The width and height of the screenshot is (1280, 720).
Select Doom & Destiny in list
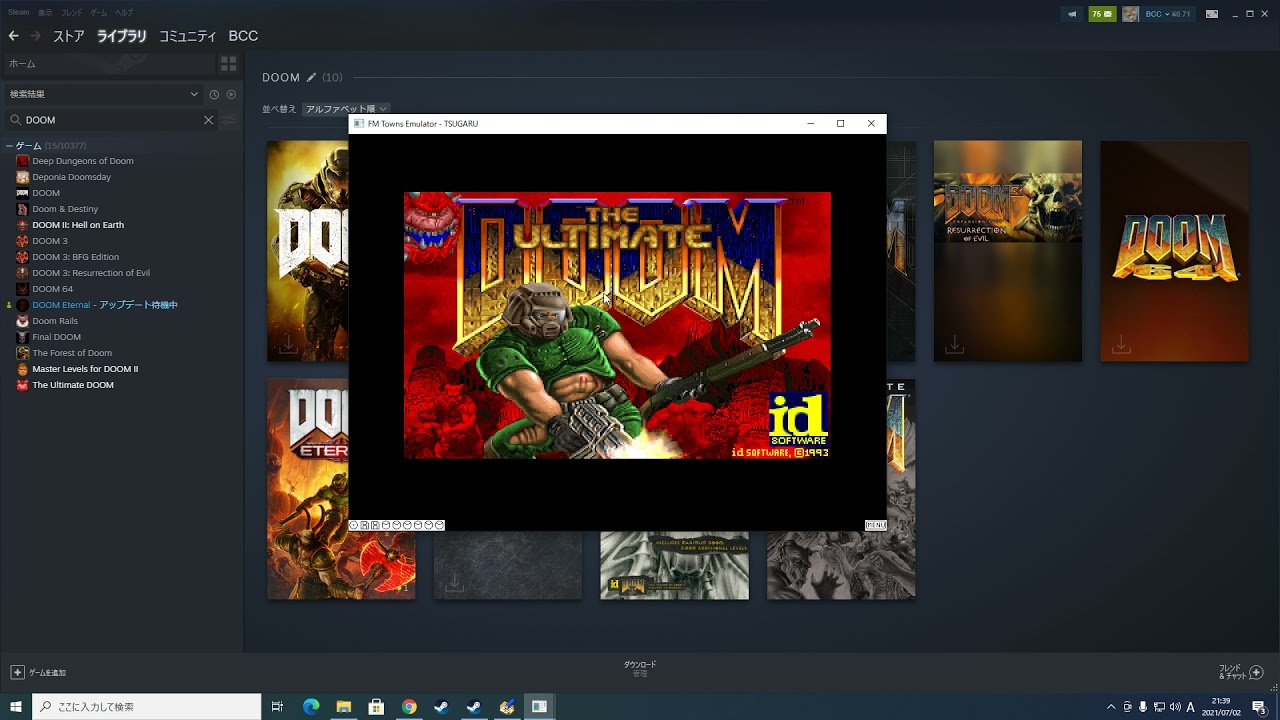[65, 209]
